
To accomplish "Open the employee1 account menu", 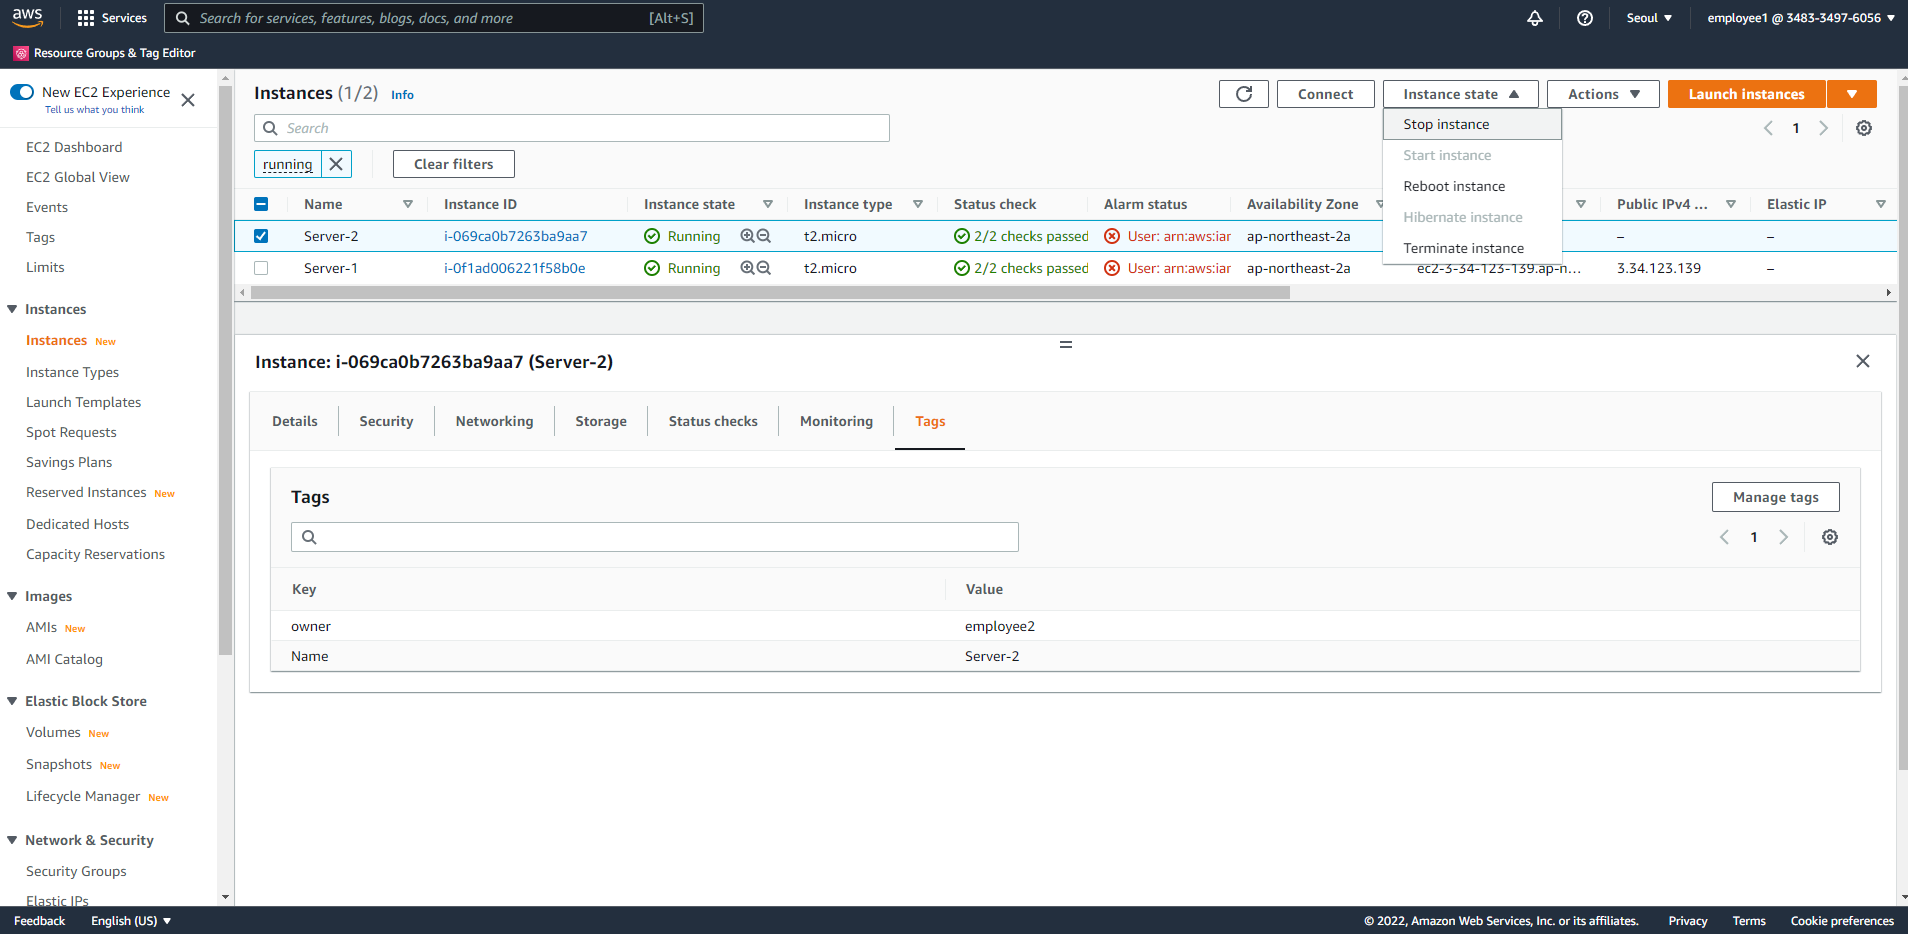I will (x=1801, y=18).
